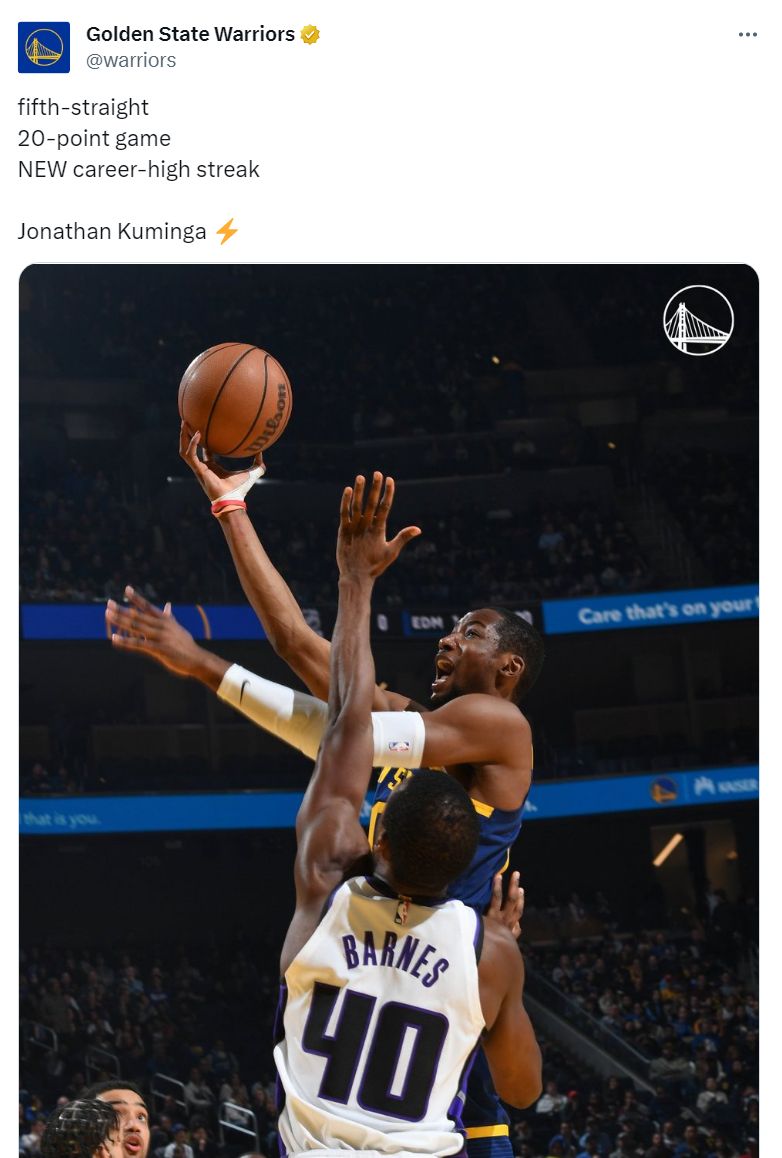Open the three-dot more options menu
The height and width of the screenshot is (1158, 782).
point(747,35)
